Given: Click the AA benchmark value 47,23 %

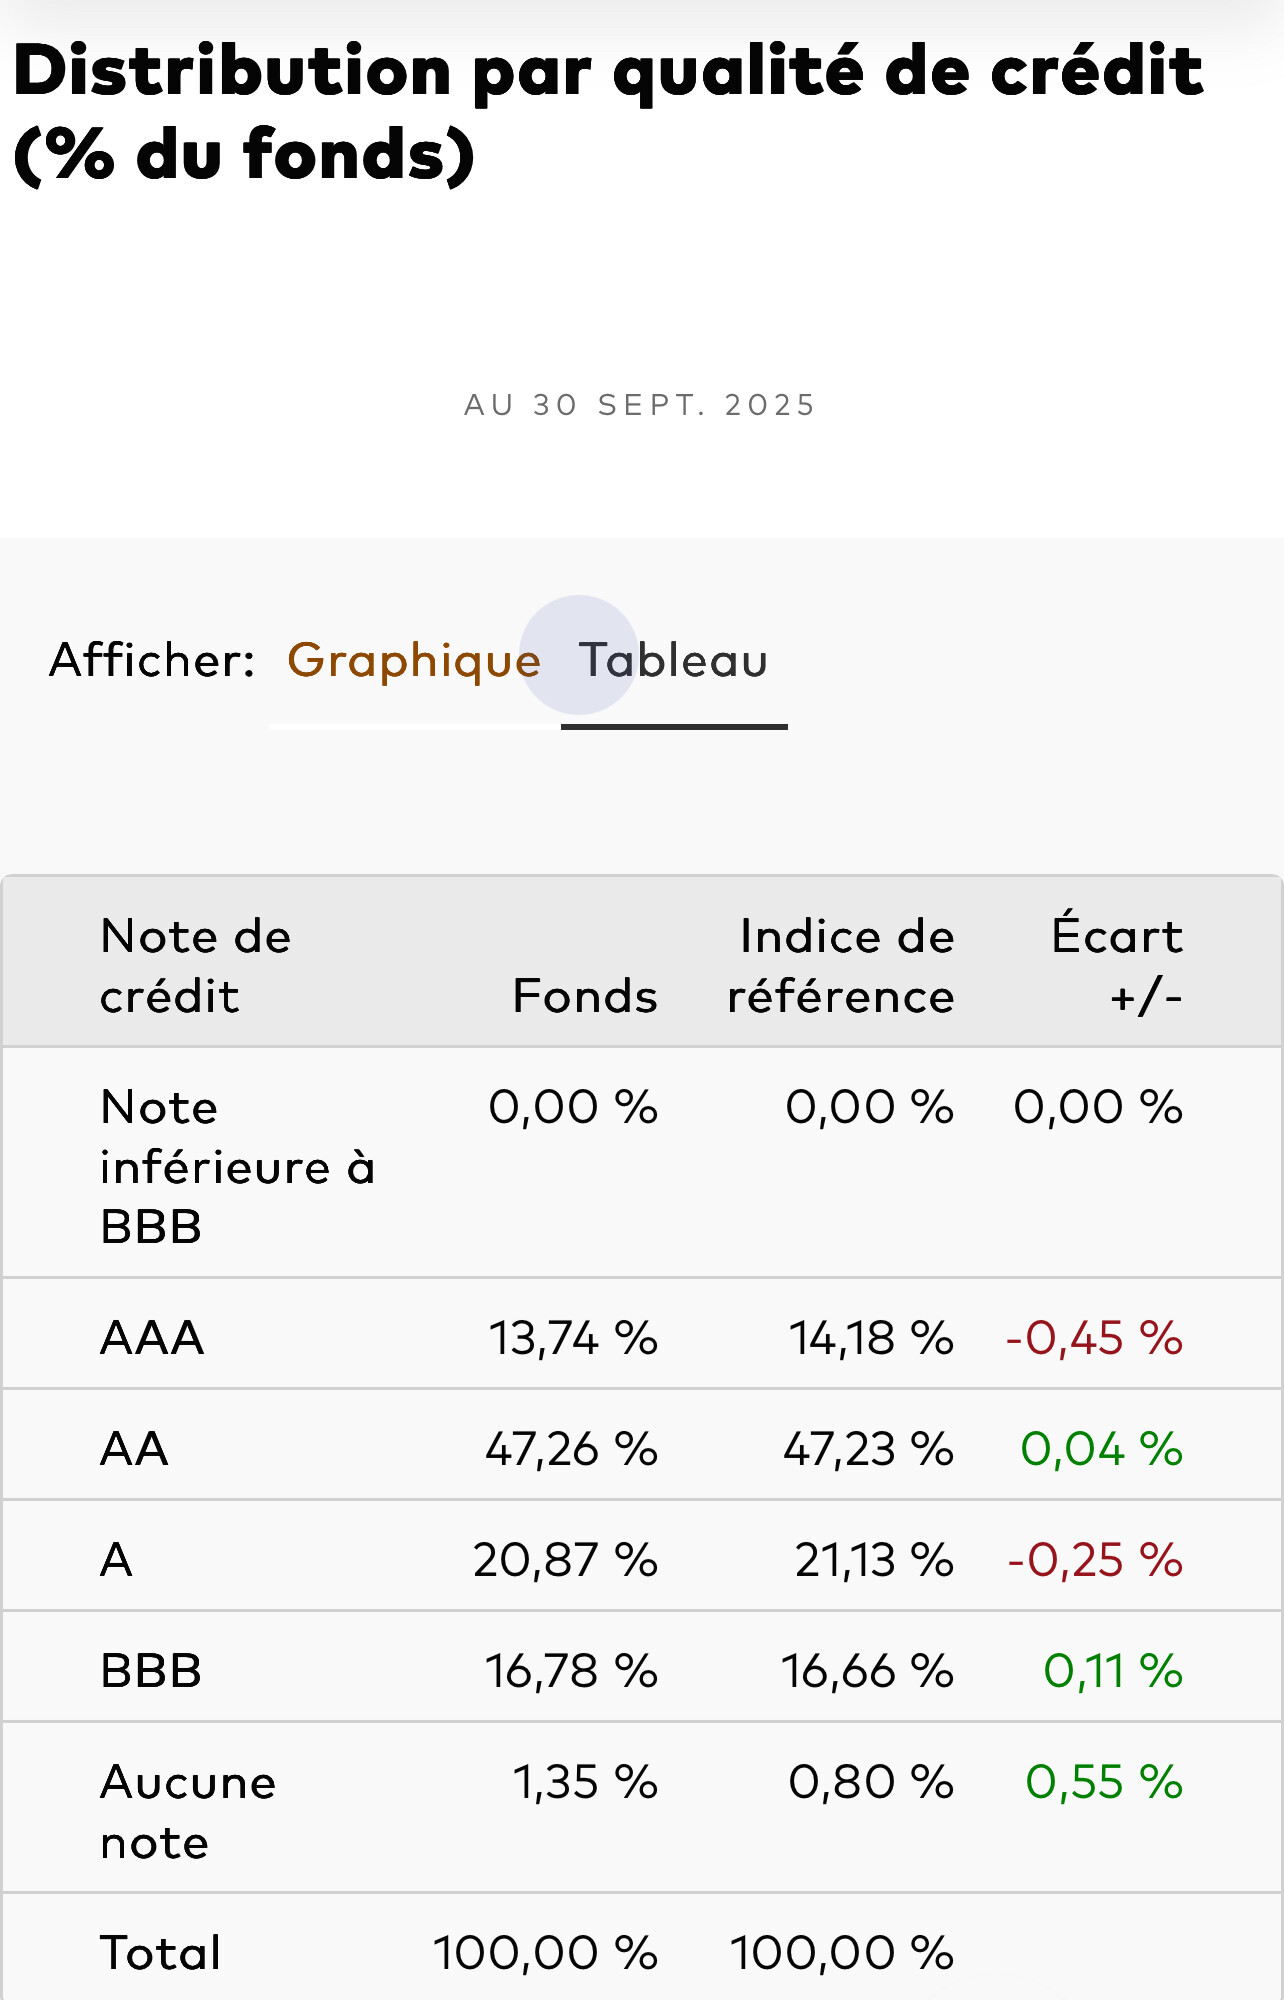Looking at the screenshot, I should click(x=868, y=1449).
